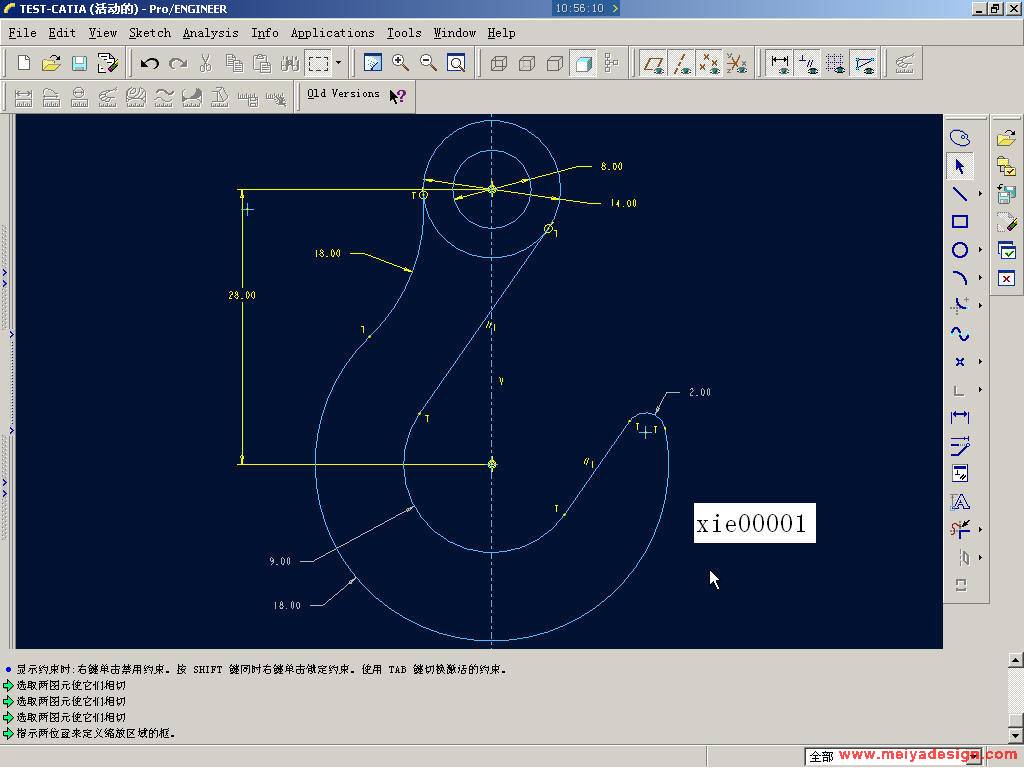Expand the Circle tool flyout arrow

tap(980, 249)
